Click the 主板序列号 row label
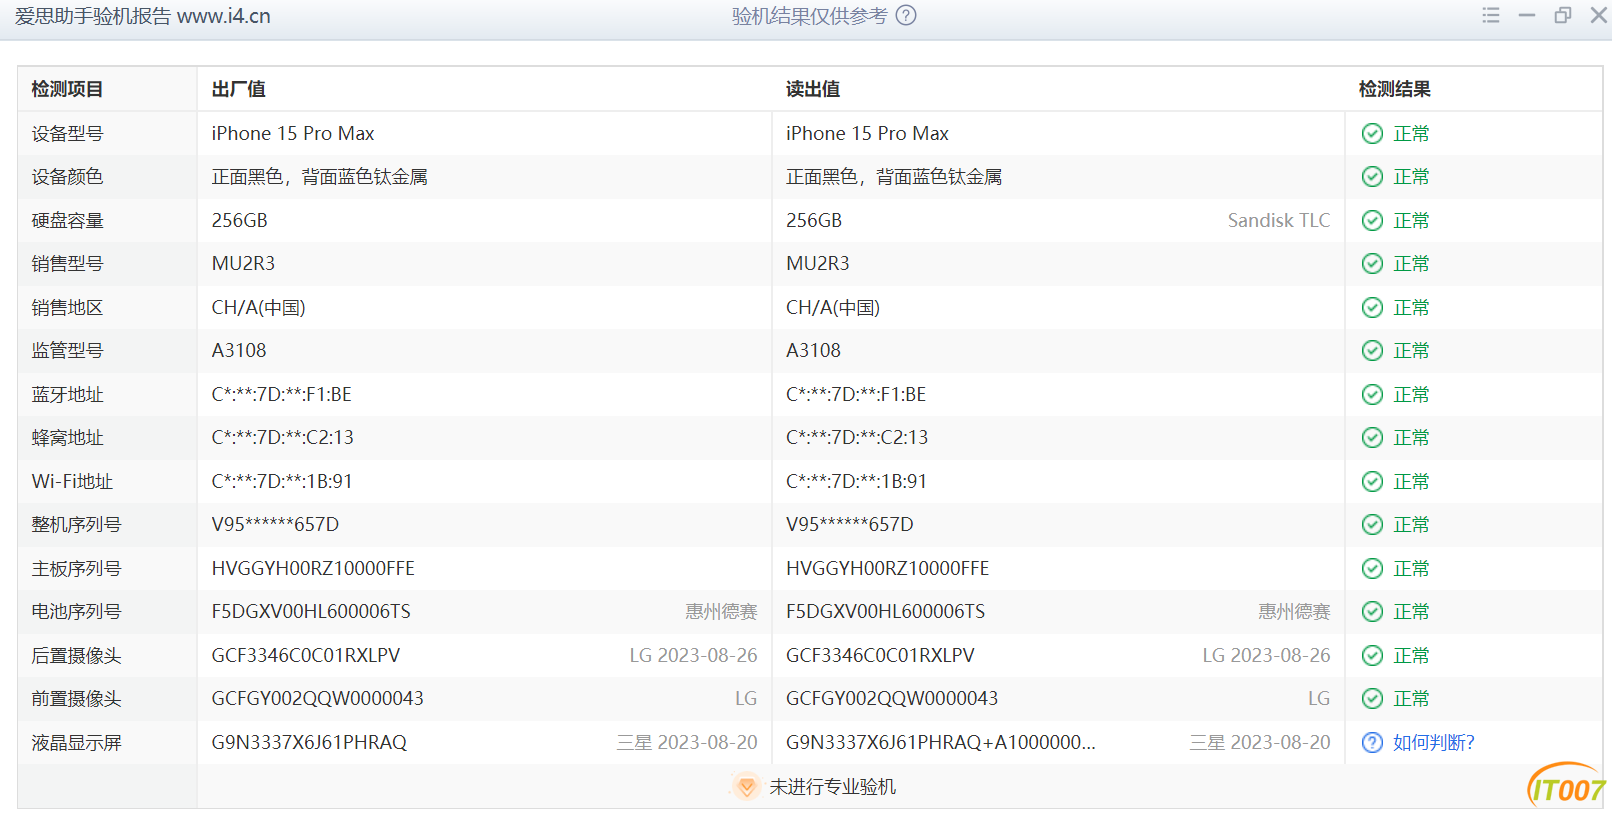This screenshot has width=1612, height=813. click(76, 569)
